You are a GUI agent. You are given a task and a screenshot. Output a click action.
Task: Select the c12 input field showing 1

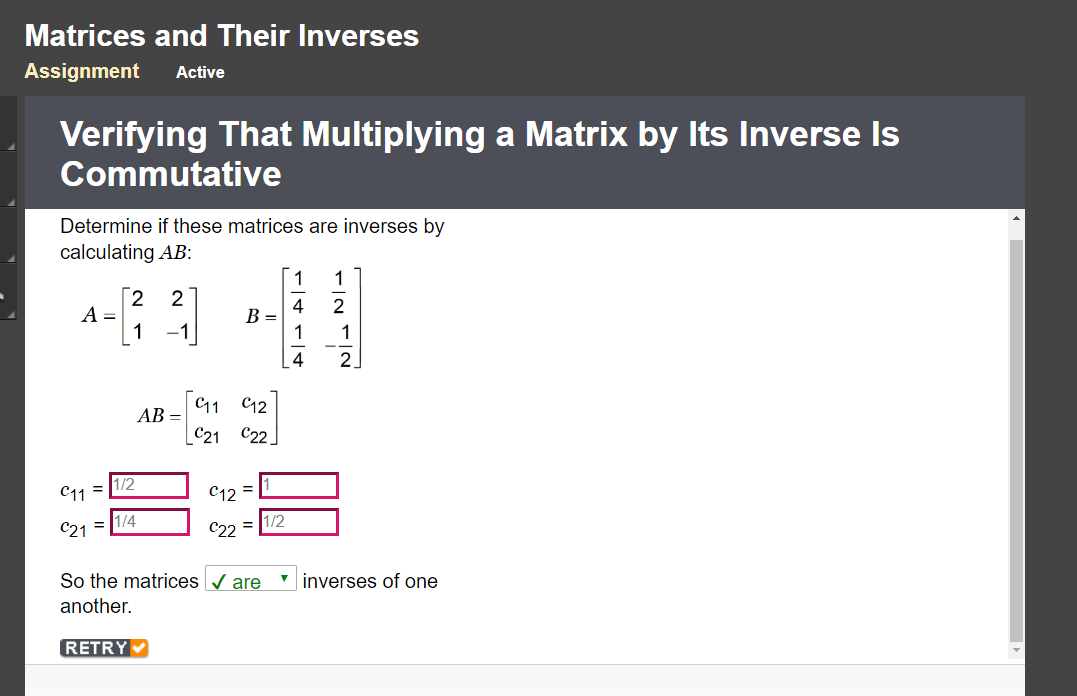point(298,485)
